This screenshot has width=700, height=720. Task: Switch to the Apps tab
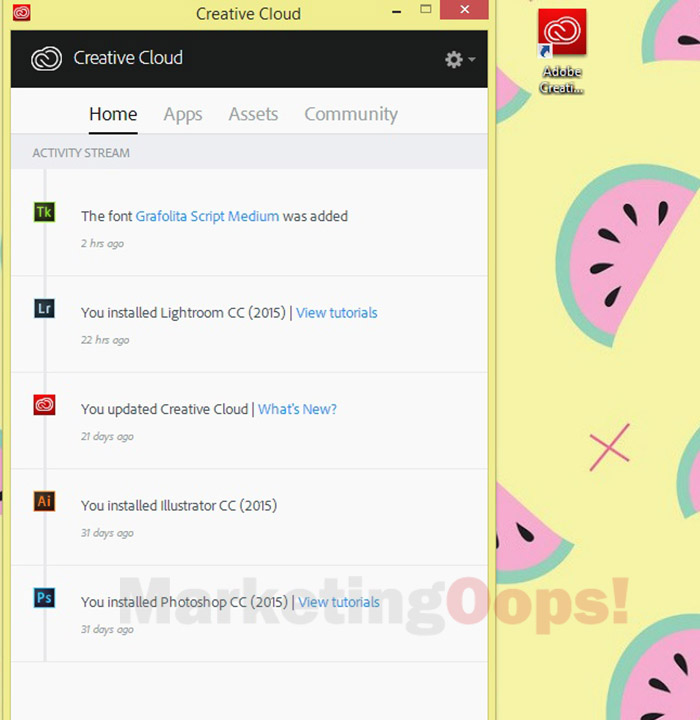[x=183, y=115]
